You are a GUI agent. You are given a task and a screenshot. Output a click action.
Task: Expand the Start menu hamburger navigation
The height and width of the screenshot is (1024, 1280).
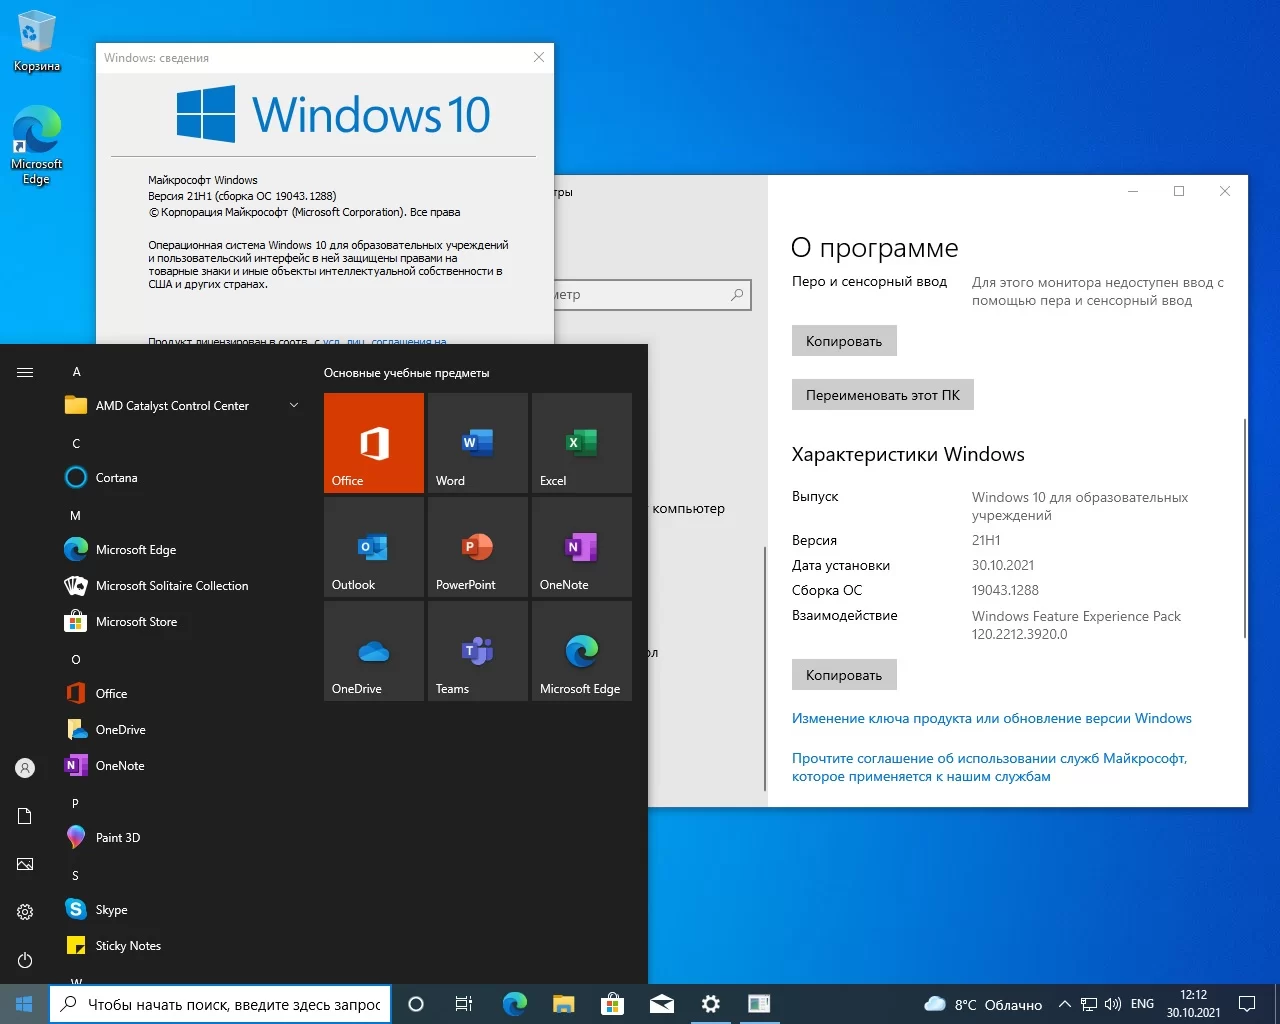tap(25, 372)
